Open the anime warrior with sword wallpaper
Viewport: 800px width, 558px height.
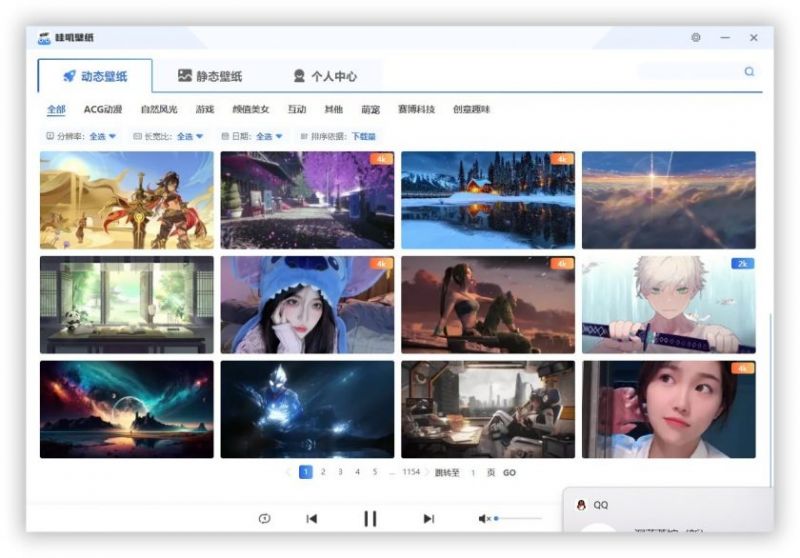click(127, 200)
